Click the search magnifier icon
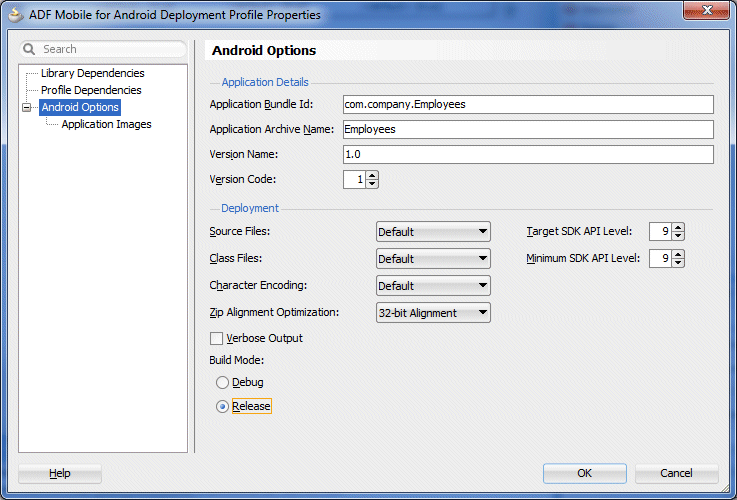This screenshot has width=737, height=500. (x=30, y=49)
